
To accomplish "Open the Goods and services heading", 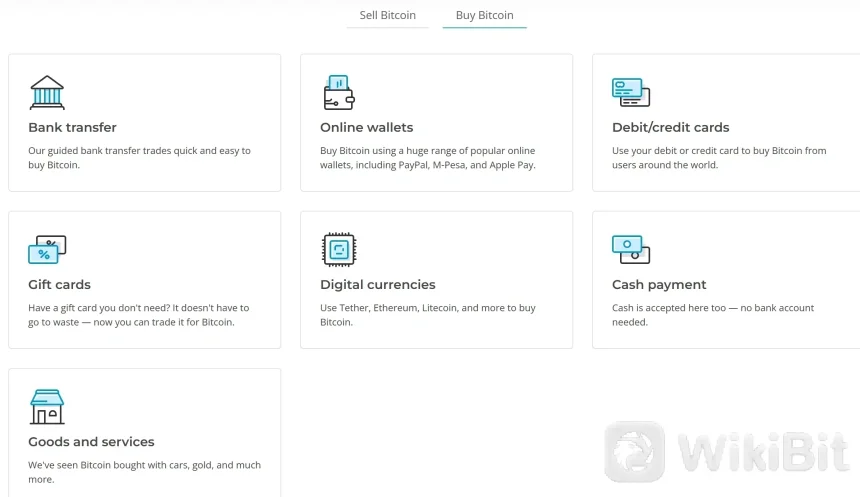I will [x=91, y=441].
